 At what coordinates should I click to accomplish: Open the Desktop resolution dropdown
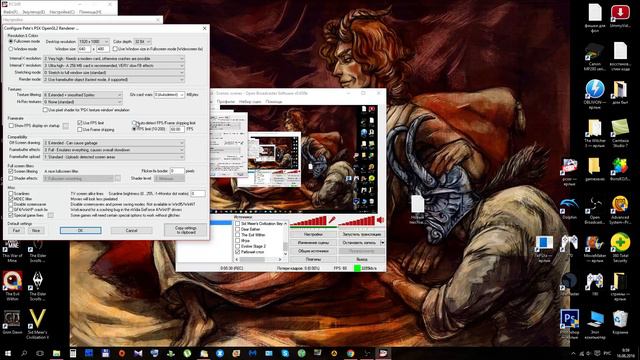(93, 42)
